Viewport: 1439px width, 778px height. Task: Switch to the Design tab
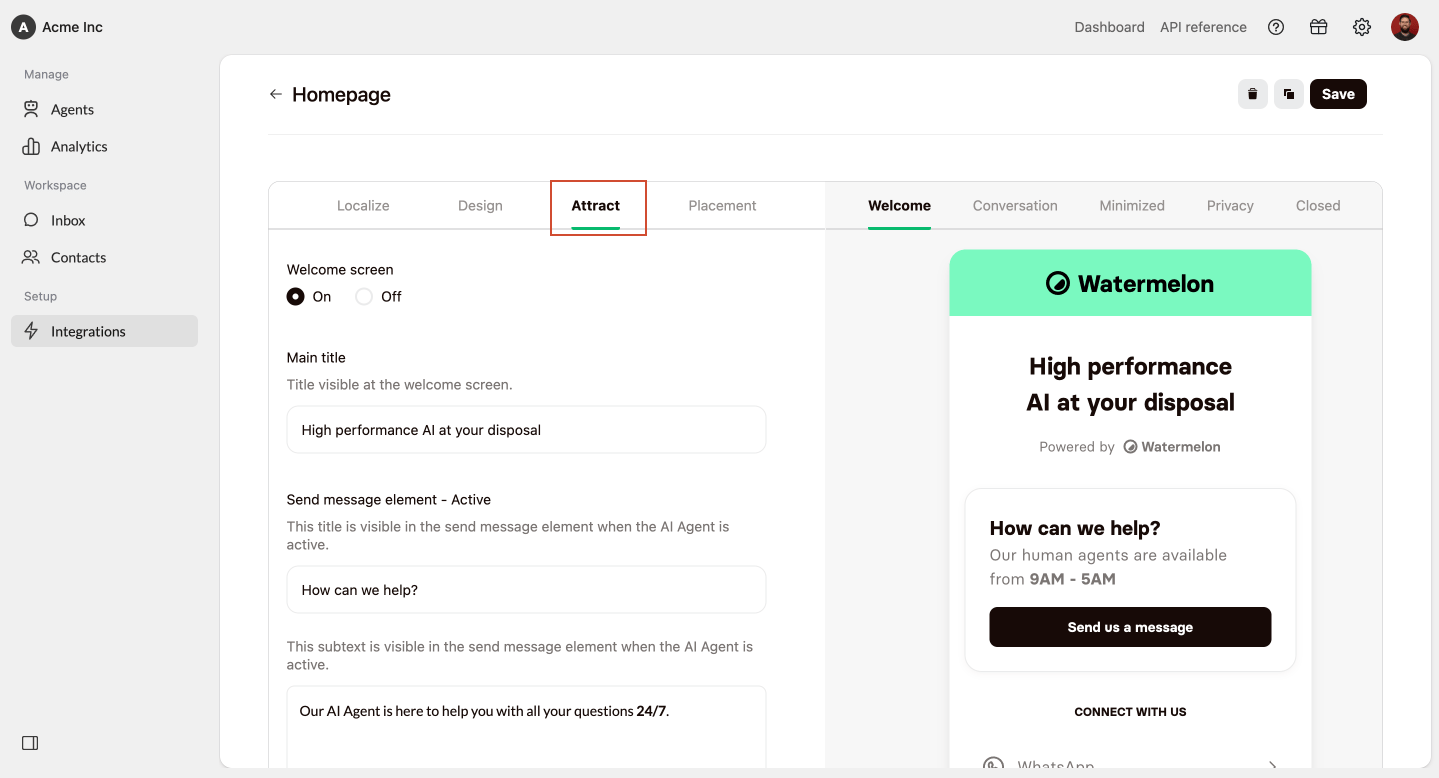coord(480,205)
